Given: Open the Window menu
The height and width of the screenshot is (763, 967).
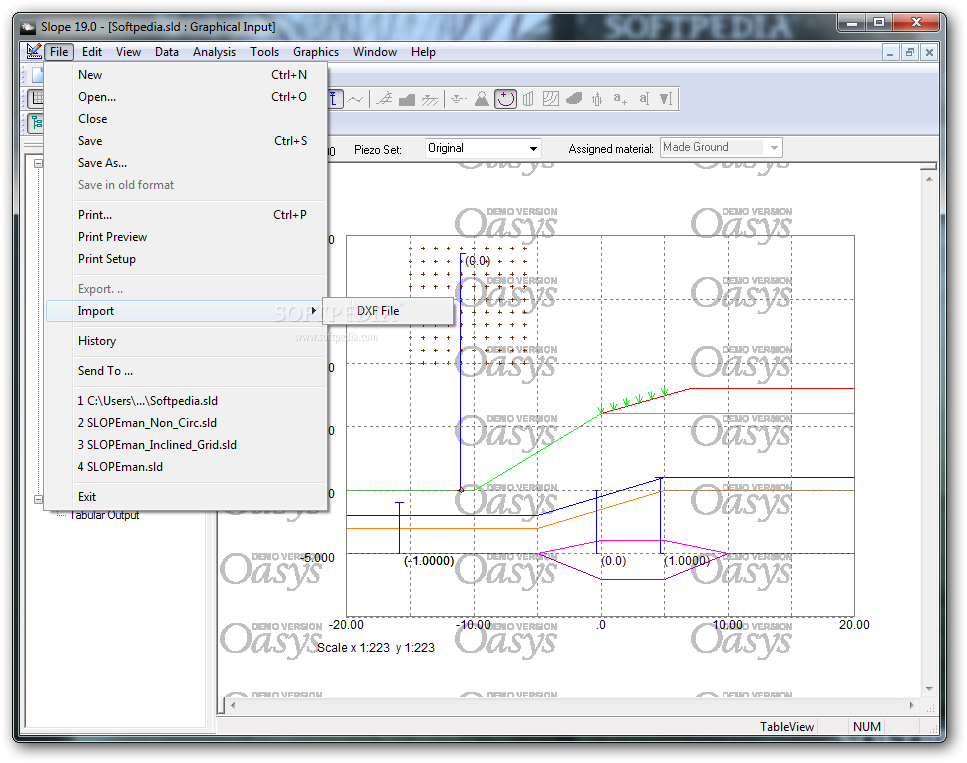Looking at the screenshot, I should [375, 52].
